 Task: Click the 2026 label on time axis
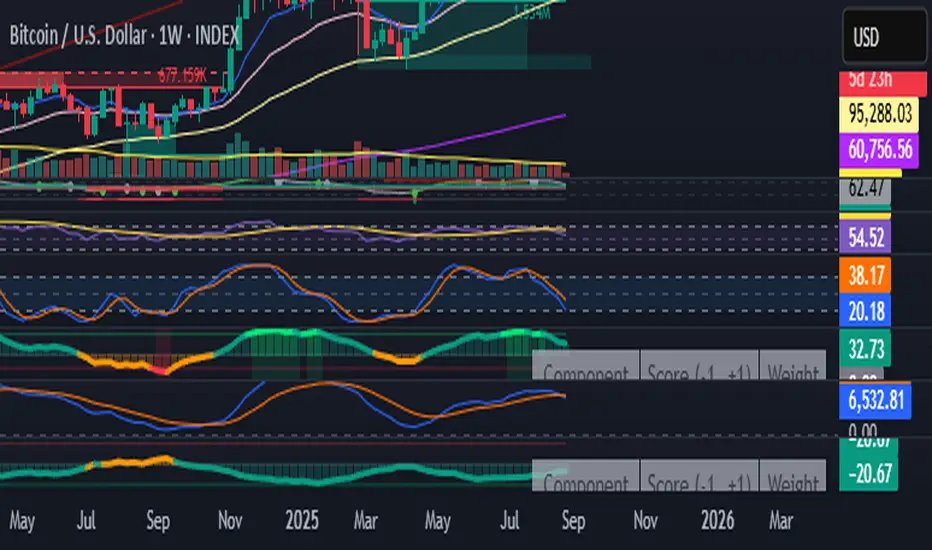(717, 521)
